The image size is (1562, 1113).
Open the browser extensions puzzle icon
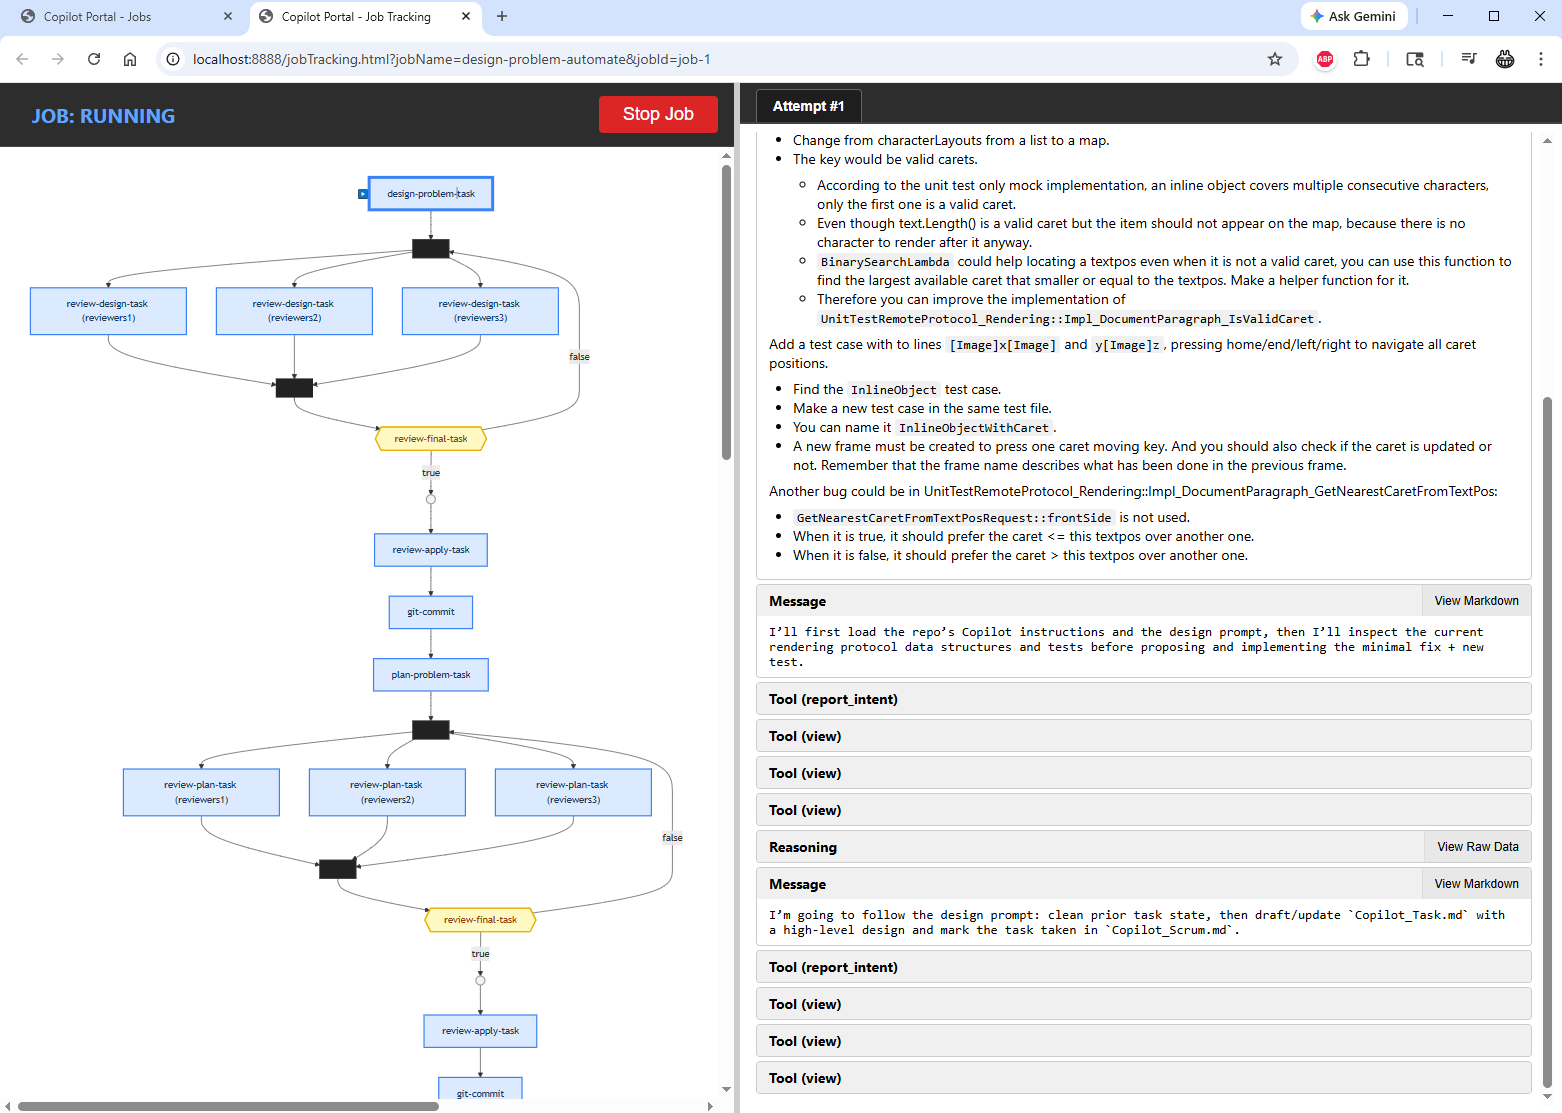pyautogui.click(x=1361, y=59)
